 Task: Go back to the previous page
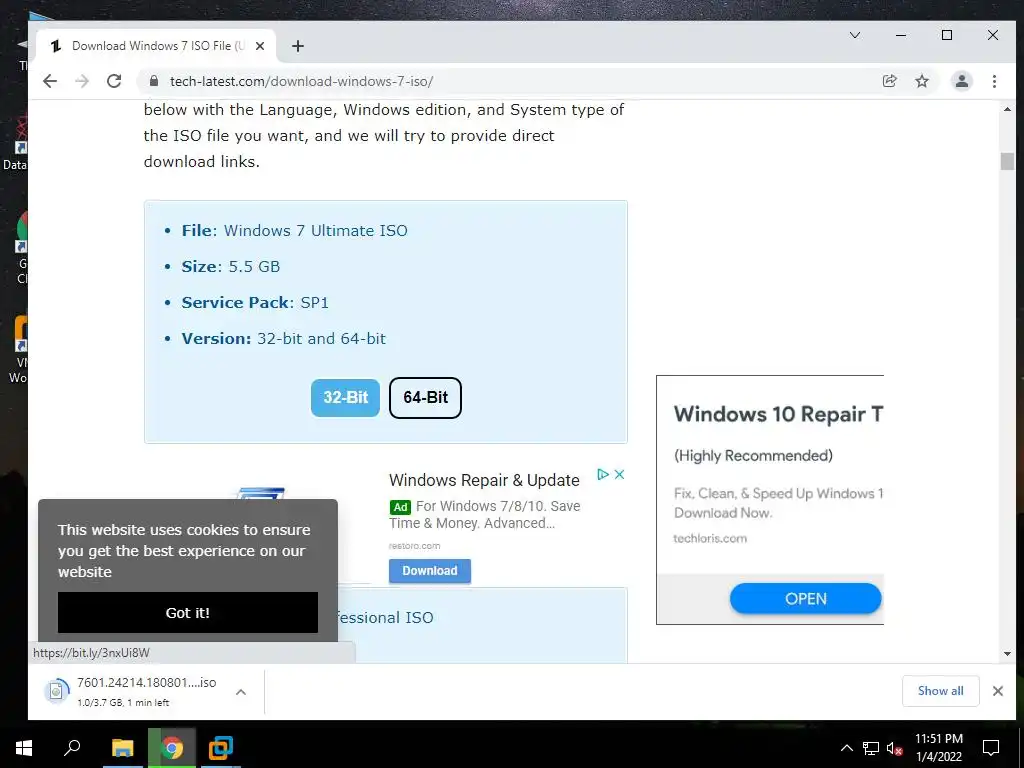(50, 81)
